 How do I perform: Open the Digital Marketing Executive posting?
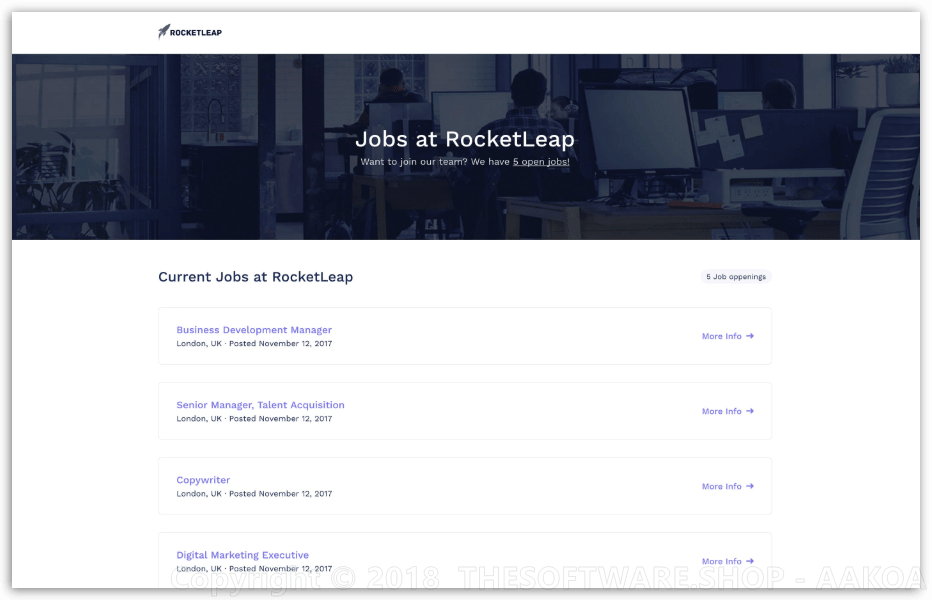coord(242,554)
